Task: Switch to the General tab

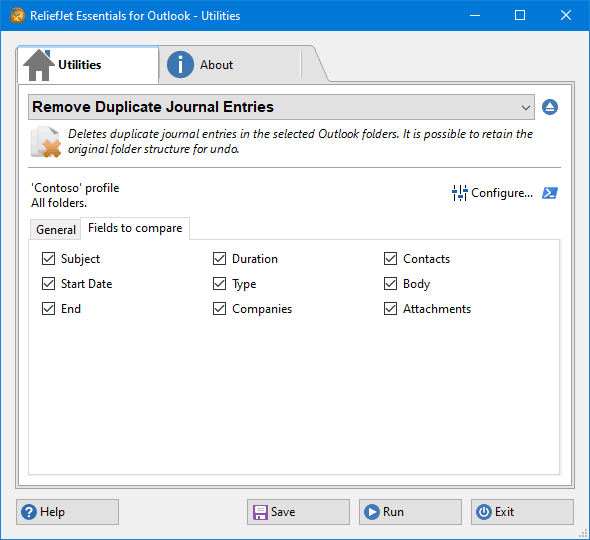Action: point(56,230)
